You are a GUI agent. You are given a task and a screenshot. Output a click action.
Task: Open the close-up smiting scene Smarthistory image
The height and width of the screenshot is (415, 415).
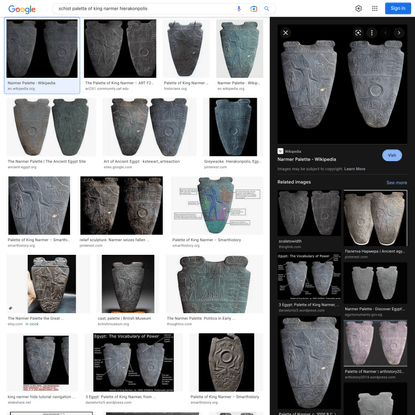point(39,206)
